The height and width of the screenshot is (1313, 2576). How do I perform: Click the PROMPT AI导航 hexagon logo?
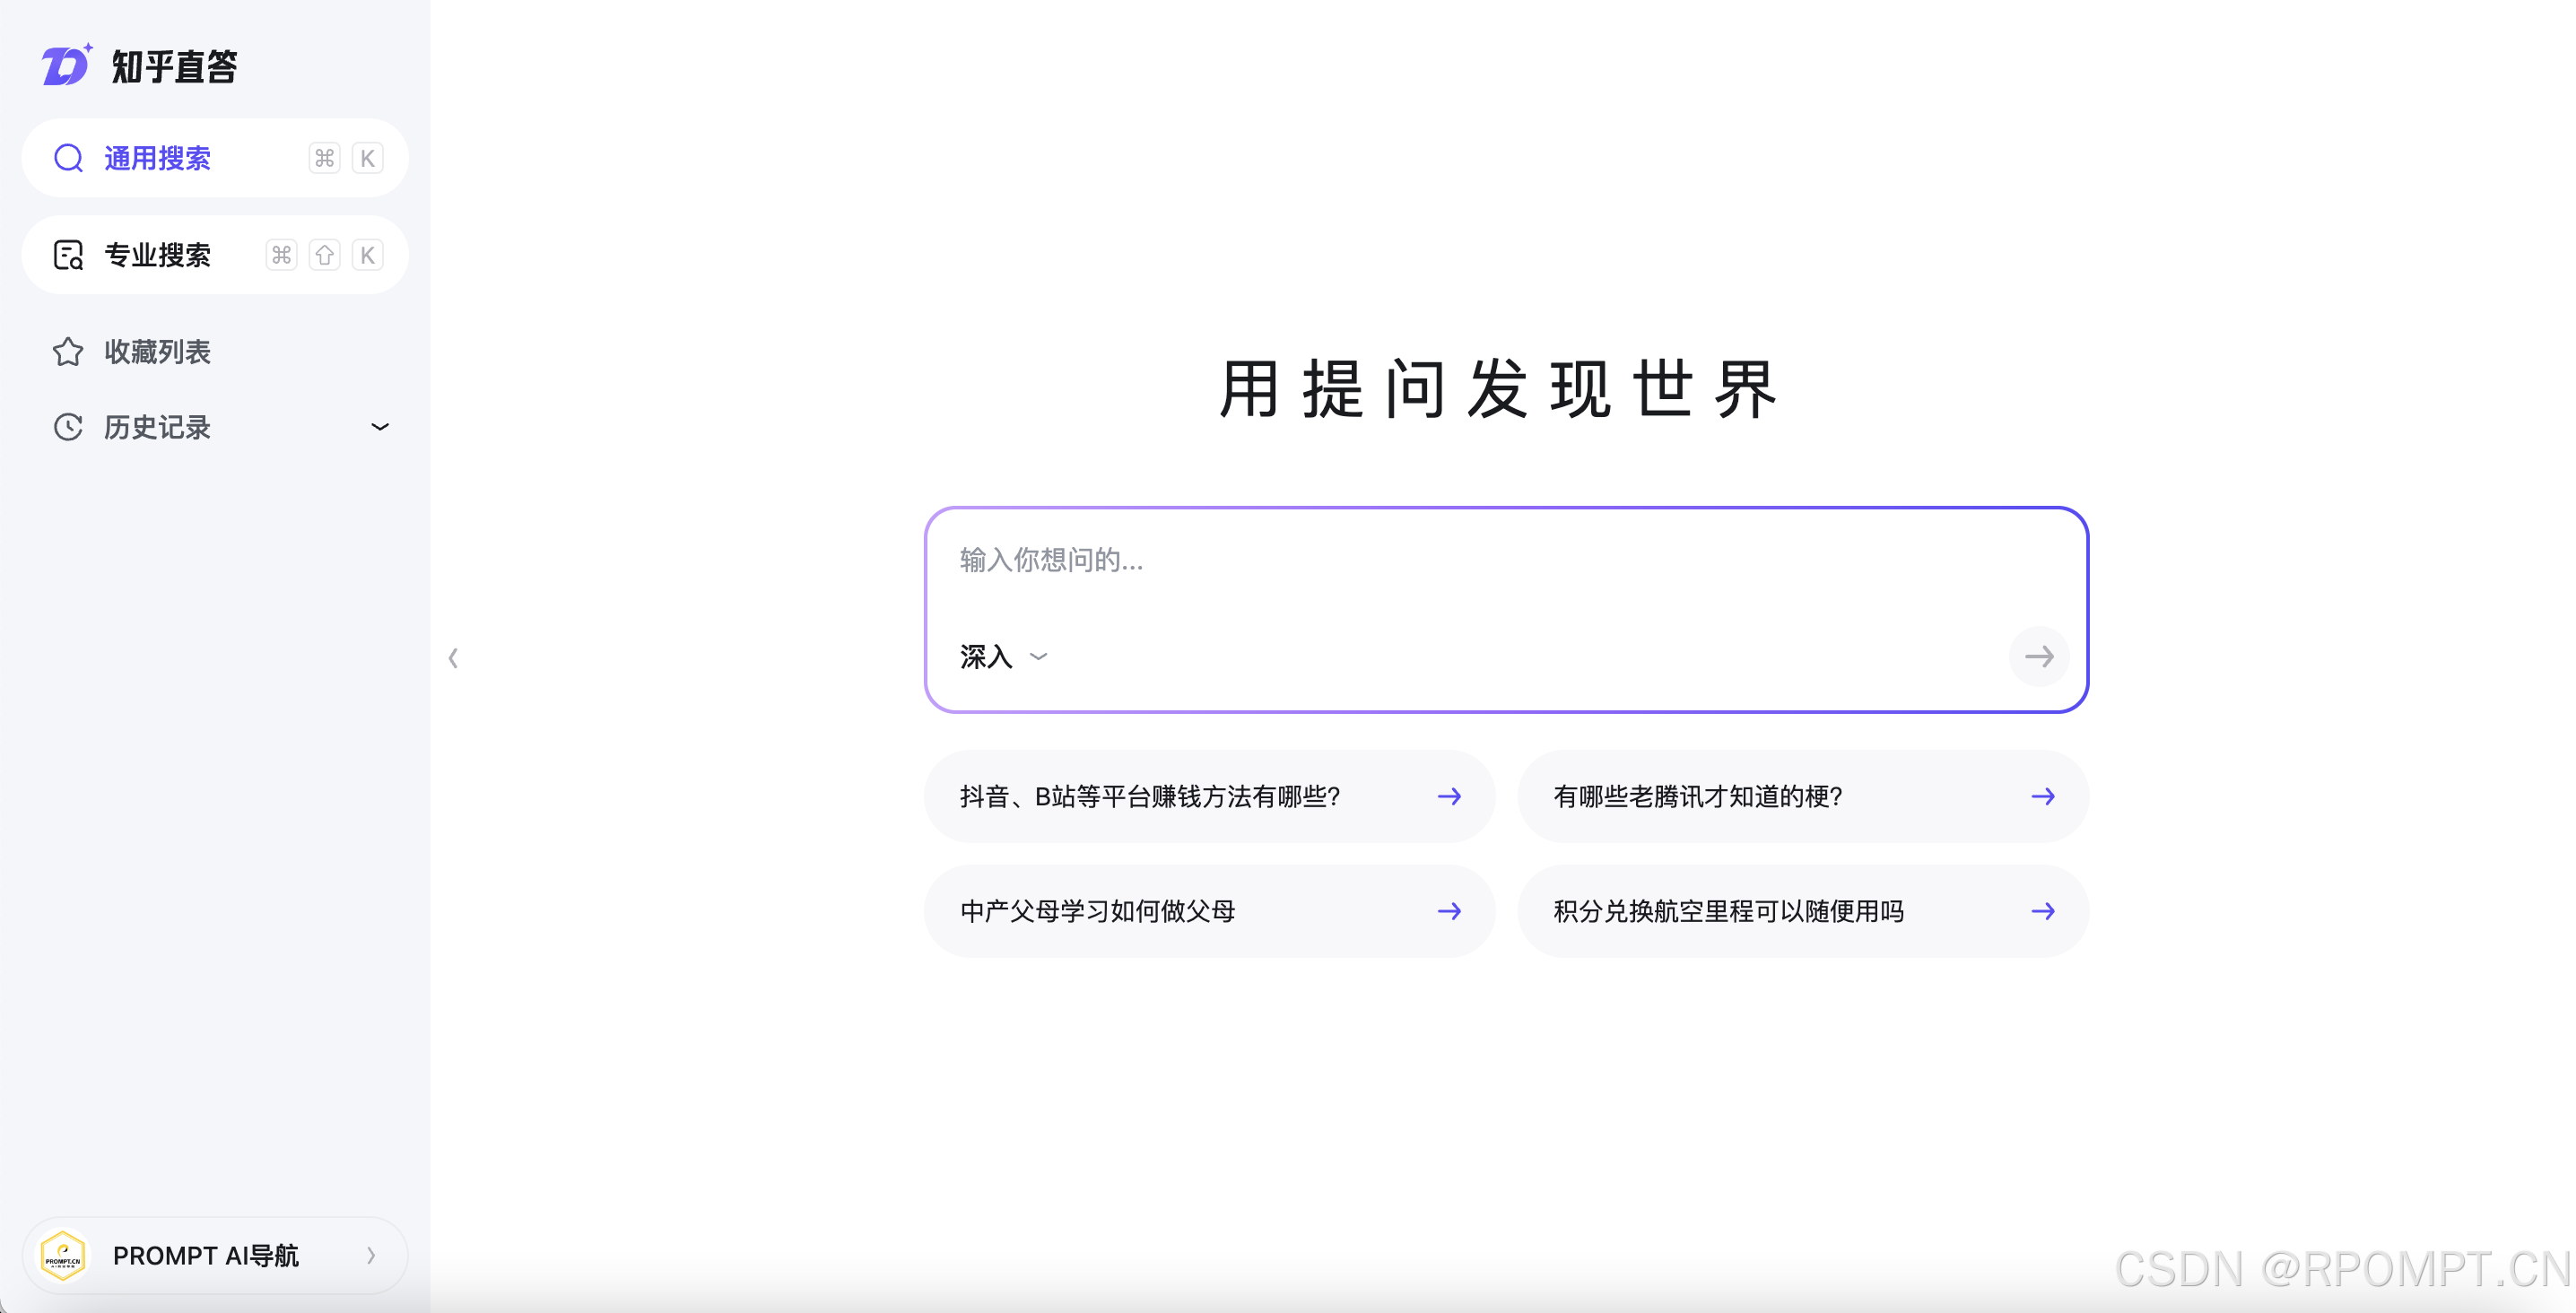[63, 1255]
